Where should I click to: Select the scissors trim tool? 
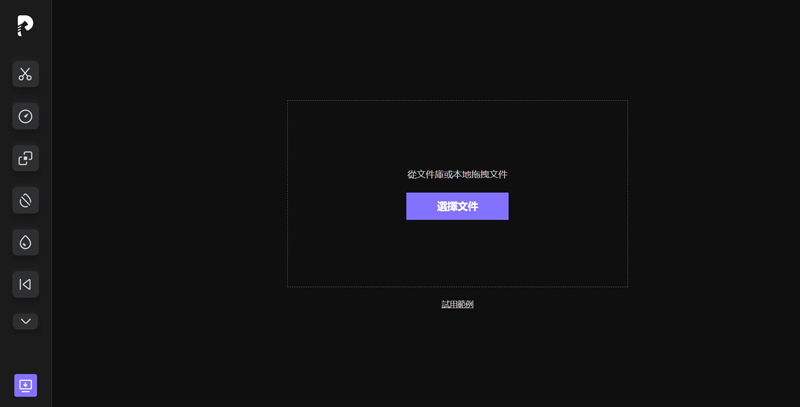pos(26,74)
